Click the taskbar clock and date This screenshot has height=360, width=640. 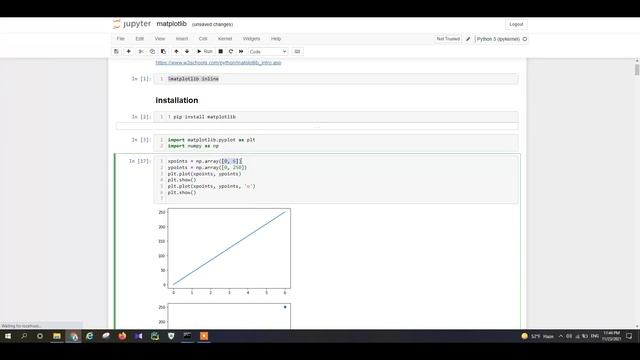click(611, 336)
